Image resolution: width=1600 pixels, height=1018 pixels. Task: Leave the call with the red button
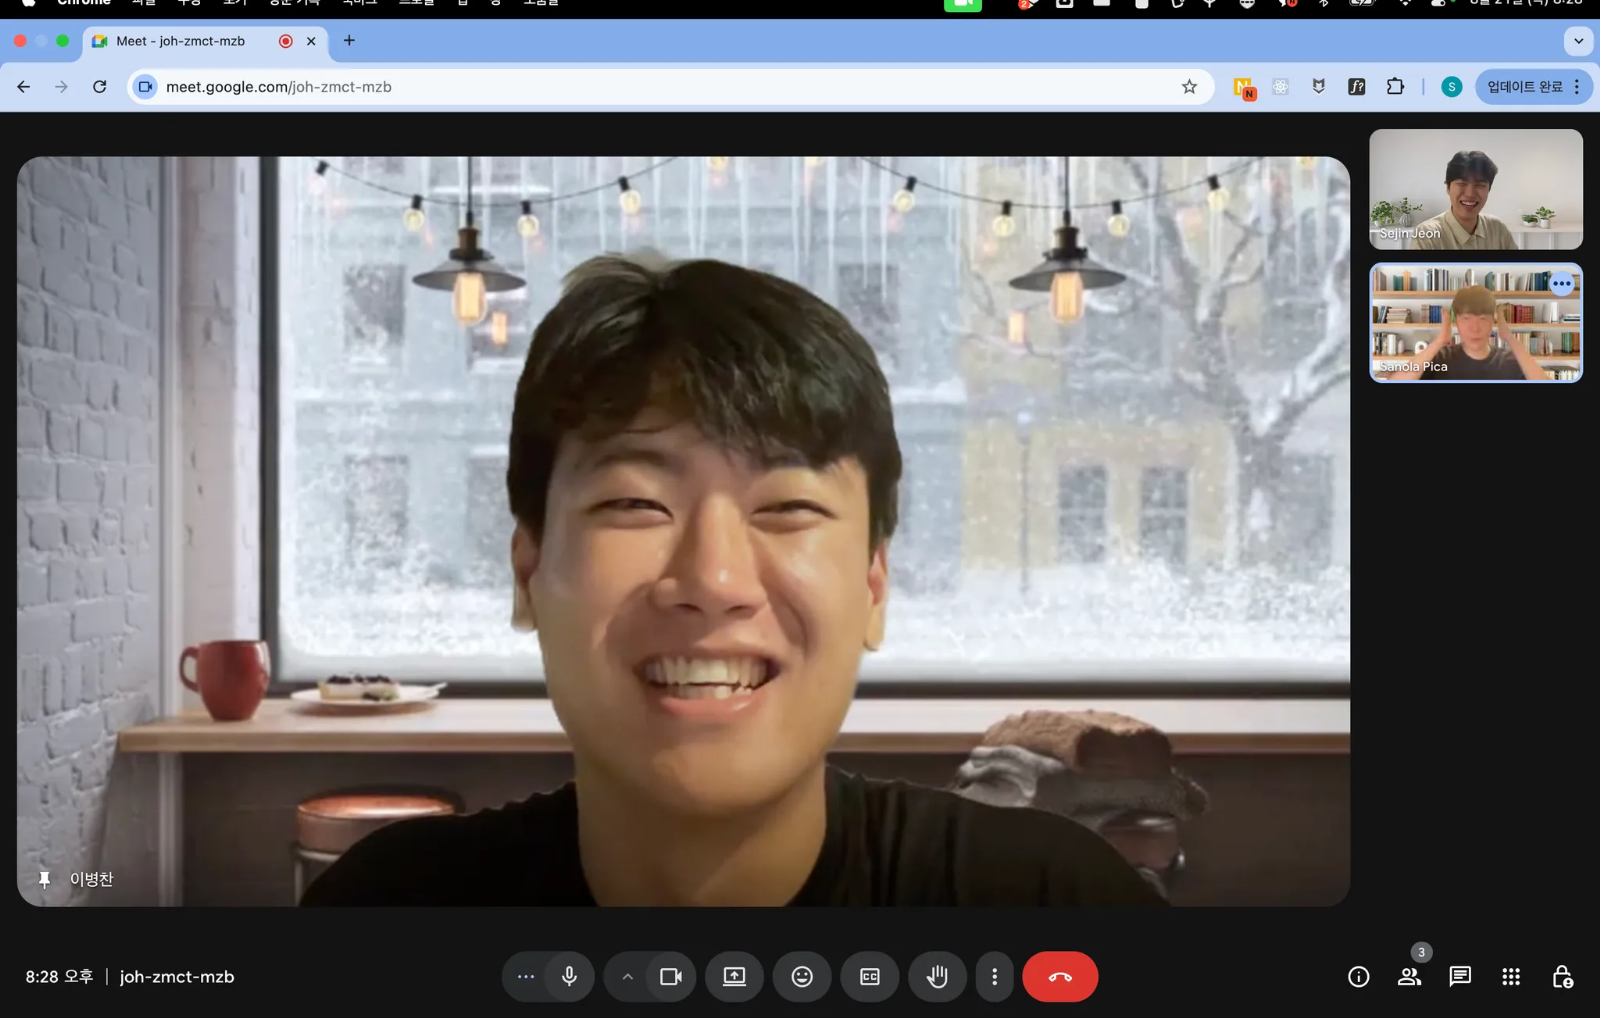coord(1059,976)
